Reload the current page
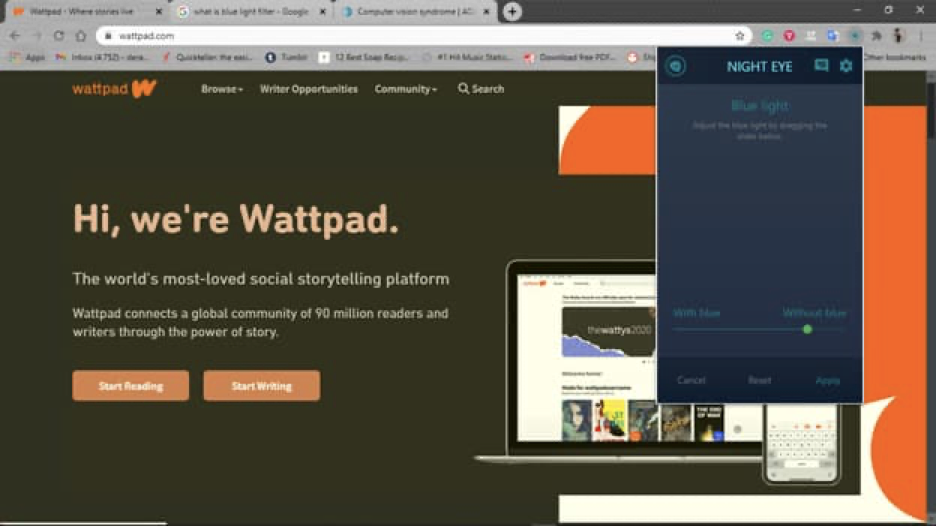Viewport: 936px width, 526px height. [58, 36]
